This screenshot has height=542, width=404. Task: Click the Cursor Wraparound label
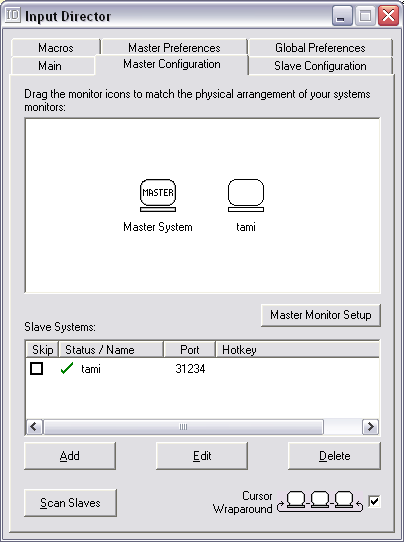[243, 502]
